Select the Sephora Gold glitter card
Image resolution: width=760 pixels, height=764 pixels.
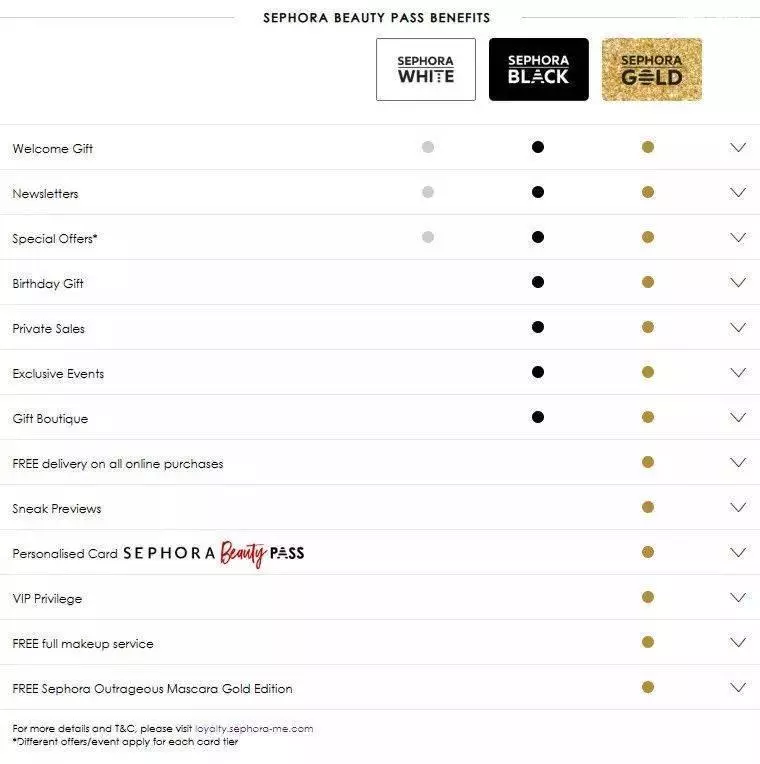click(x=652, y=70)
